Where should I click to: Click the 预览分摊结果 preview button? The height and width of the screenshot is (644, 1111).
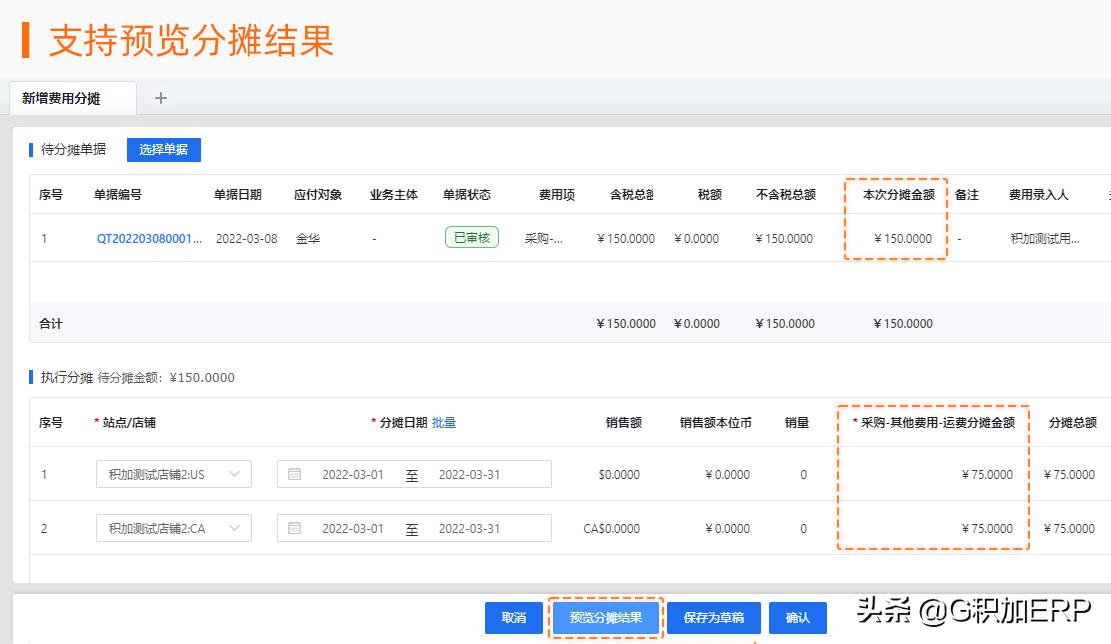(x=606, y=618)
